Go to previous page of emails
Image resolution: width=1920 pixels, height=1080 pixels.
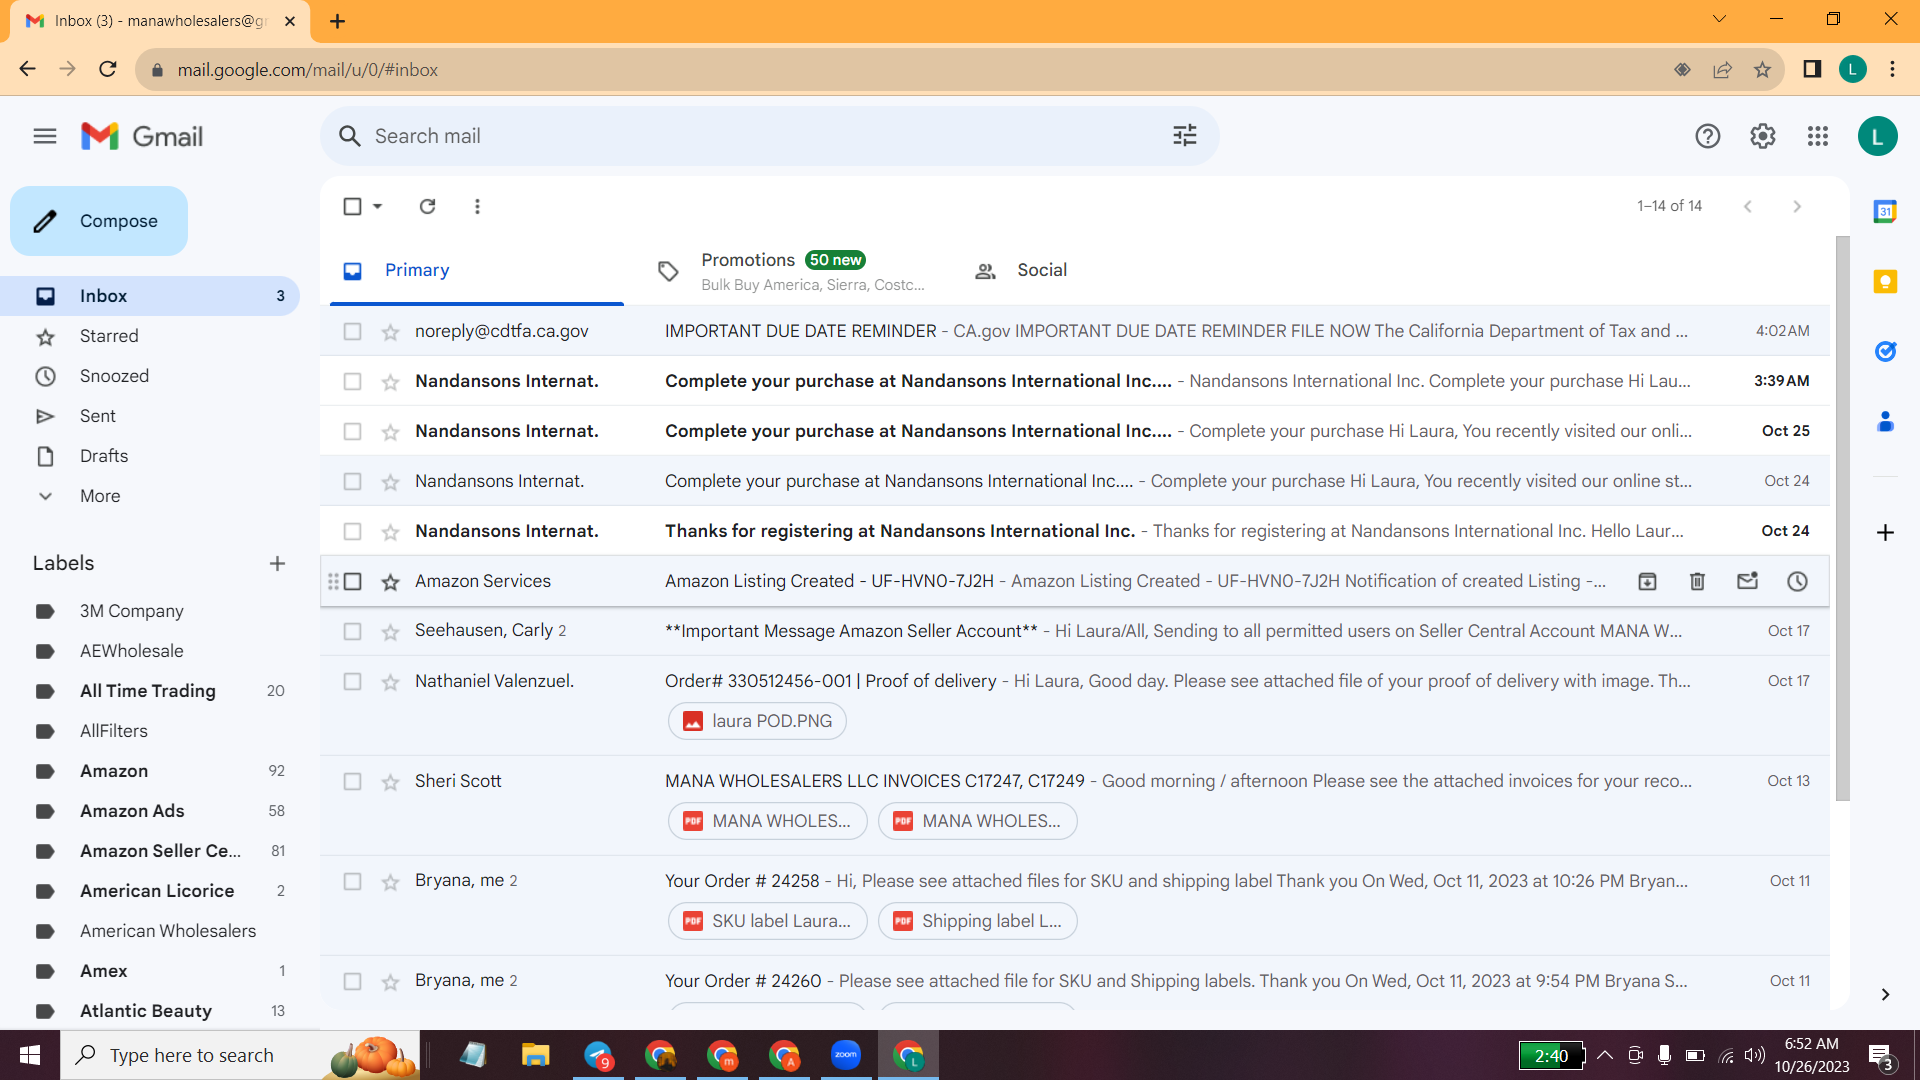tap(1747, 206)
